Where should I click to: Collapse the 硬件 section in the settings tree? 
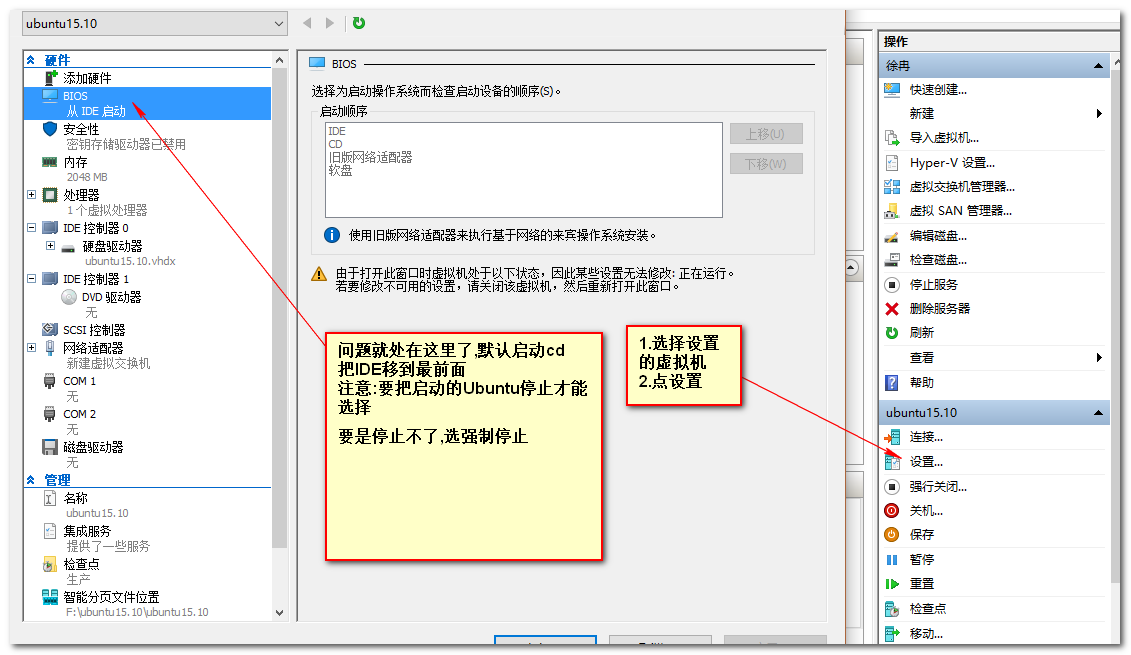(x=31, y=60)
